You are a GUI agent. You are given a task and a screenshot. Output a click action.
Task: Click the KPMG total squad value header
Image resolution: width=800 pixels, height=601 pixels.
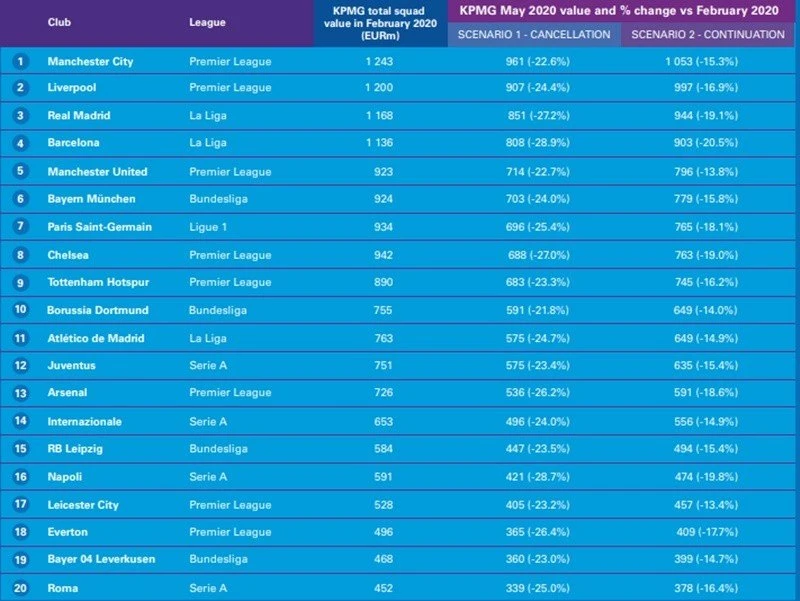pyautogui.click(x=379, y=22)
